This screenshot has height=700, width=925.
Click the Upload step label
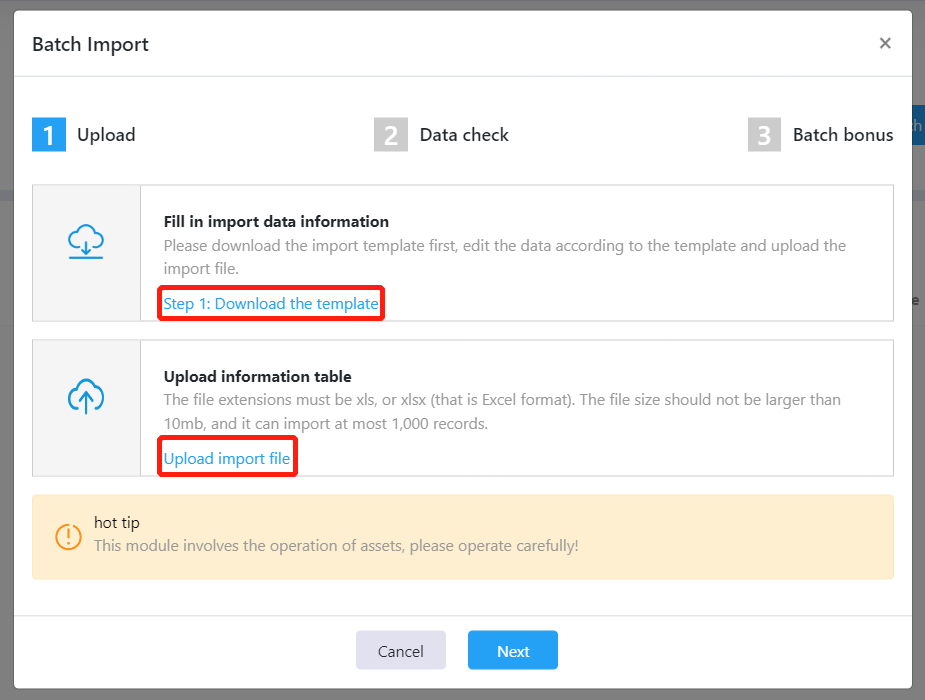106,134
